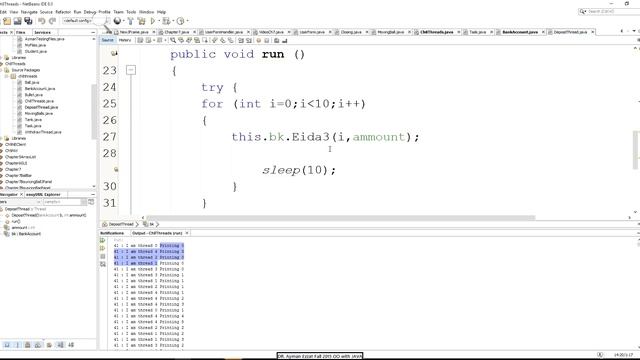Click the warning glyph on the sleep line
The width and height of the screenshot is (640, 360).
coord(116,169)
